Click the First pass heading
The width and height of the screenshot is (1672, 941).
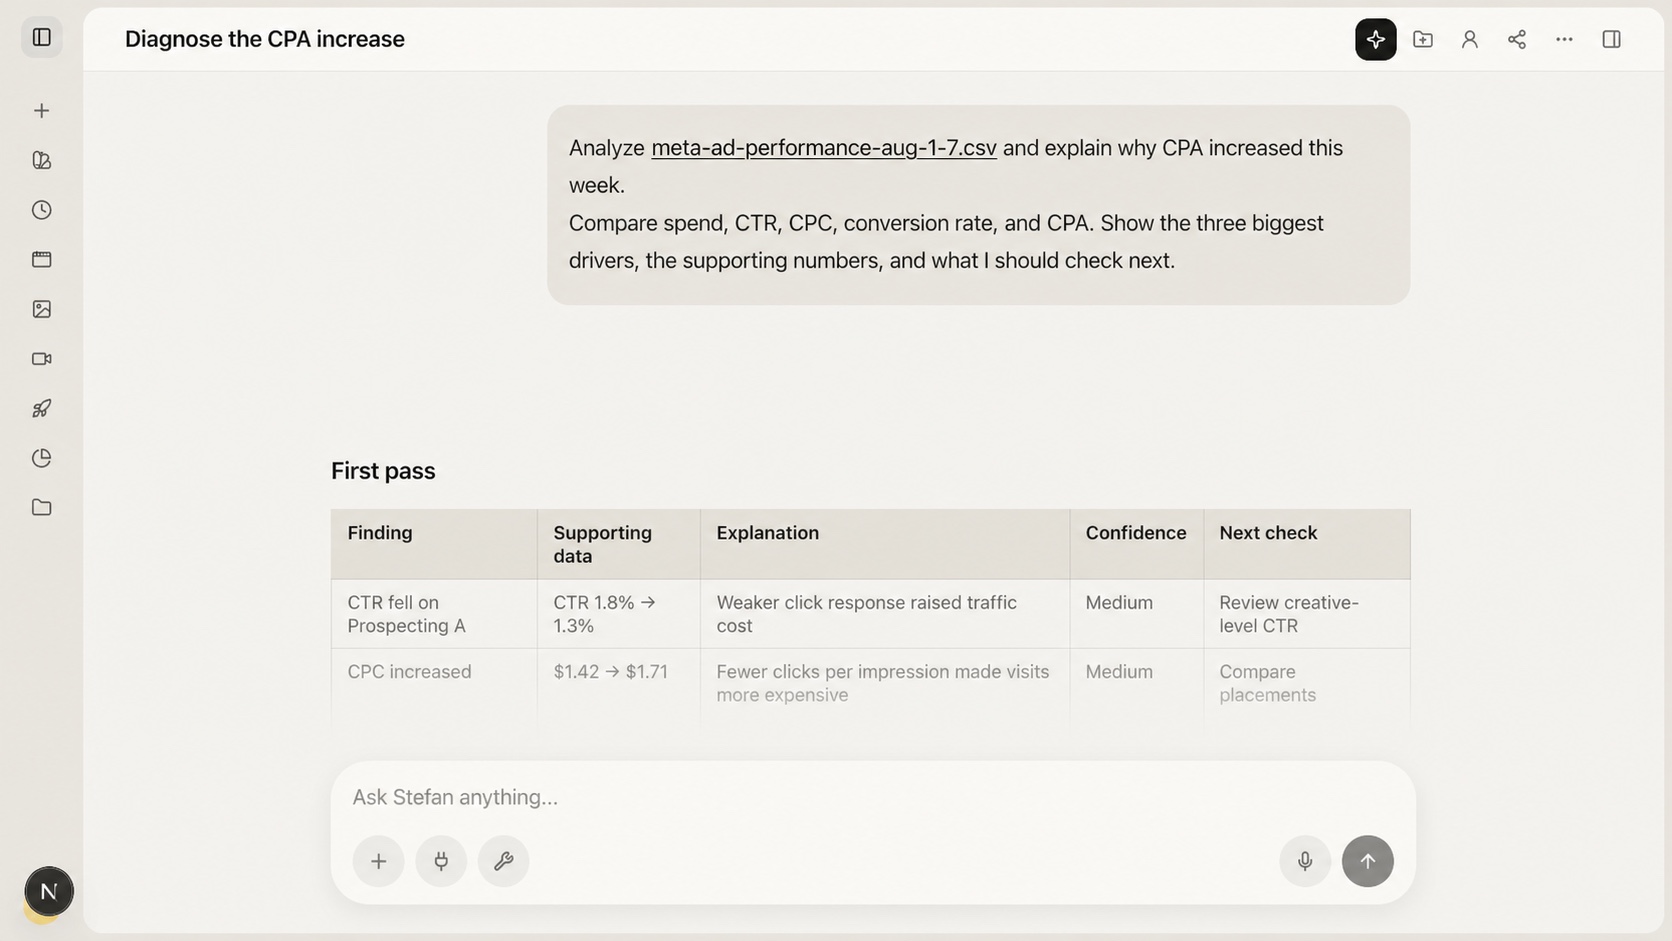[383, 471]
